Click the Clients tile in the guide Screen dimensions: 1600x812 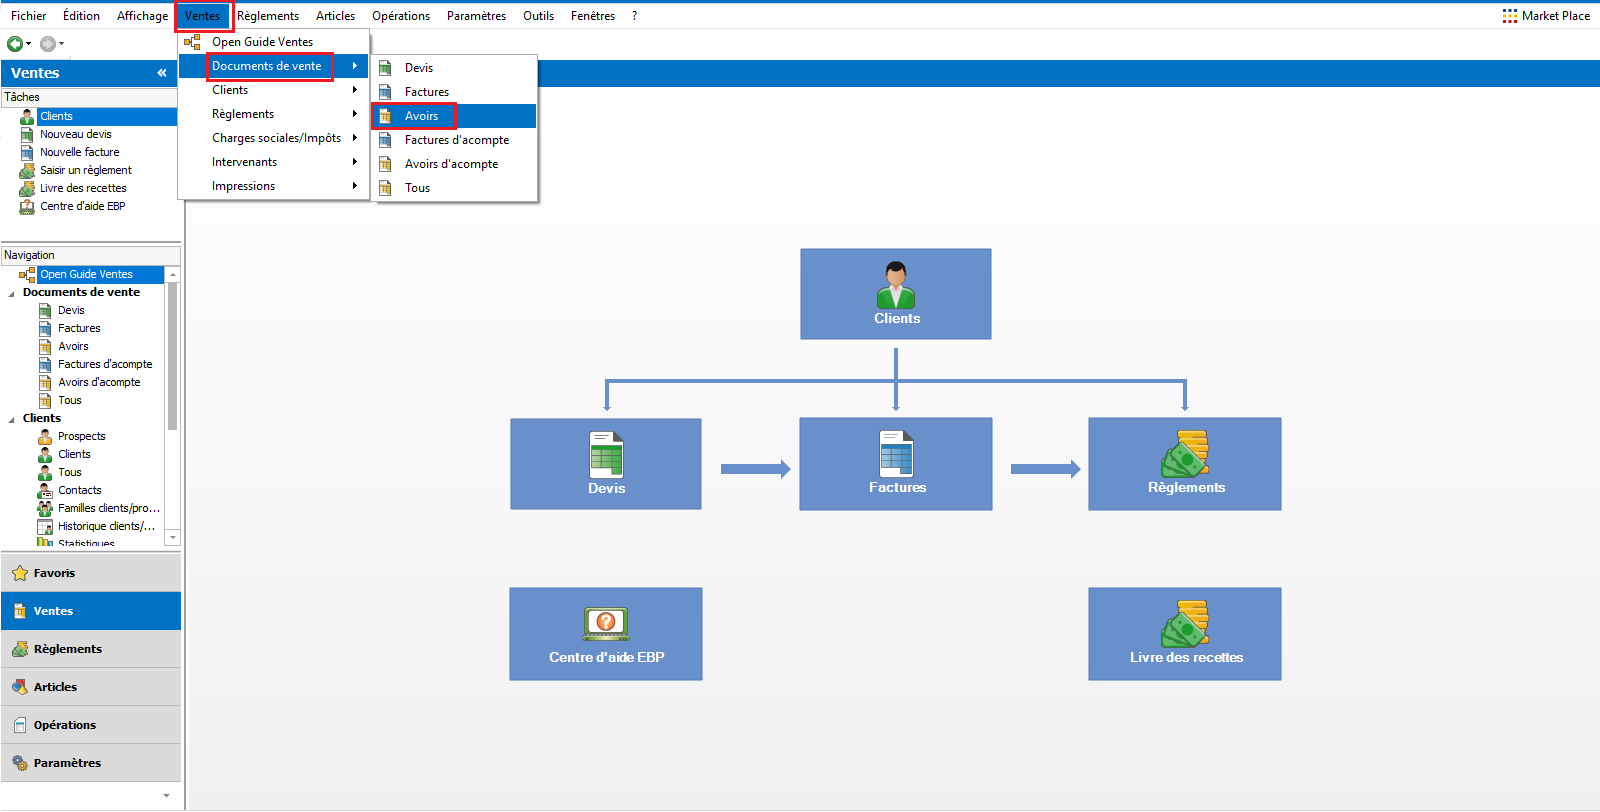point(896,294)
